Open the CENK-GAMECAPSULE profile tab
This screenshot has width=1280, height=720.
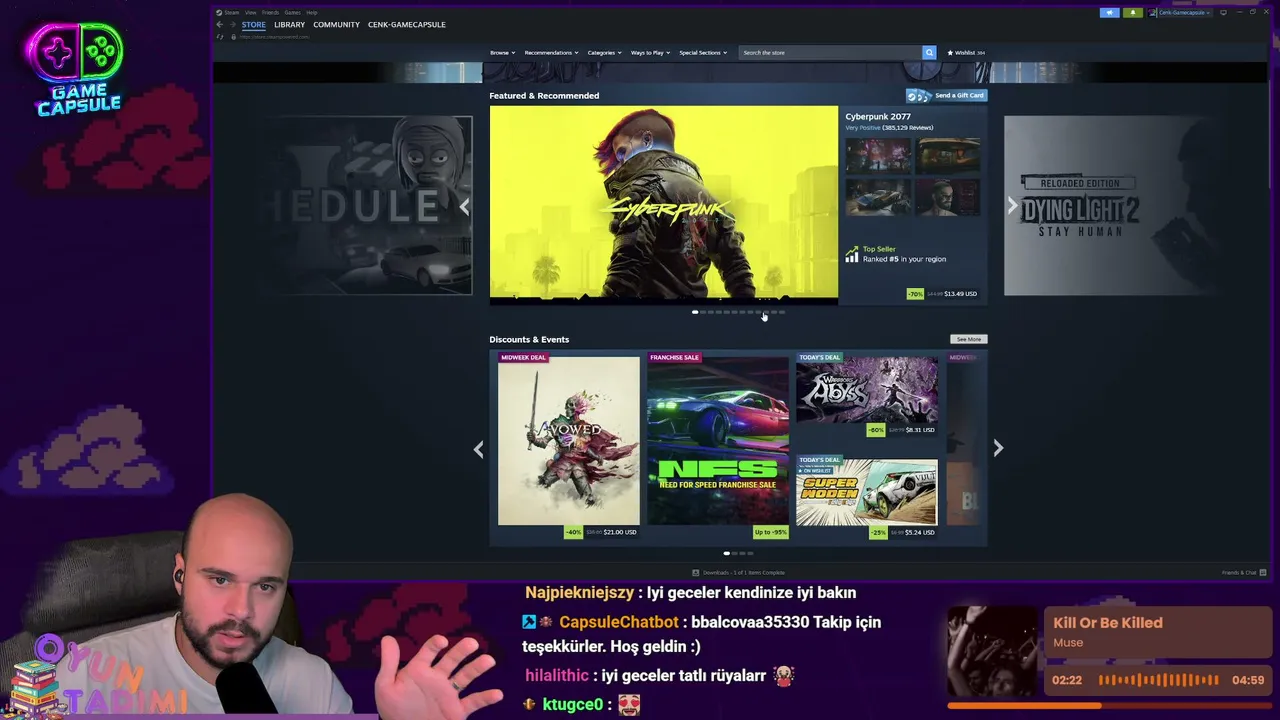tap(407, 24)
